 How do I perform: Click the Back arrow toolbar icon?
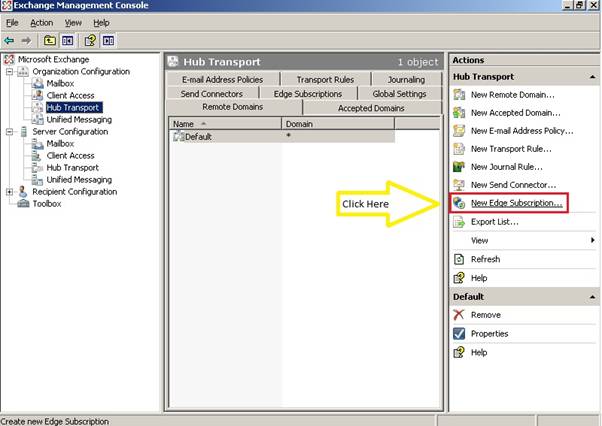[x=9, y=40]
